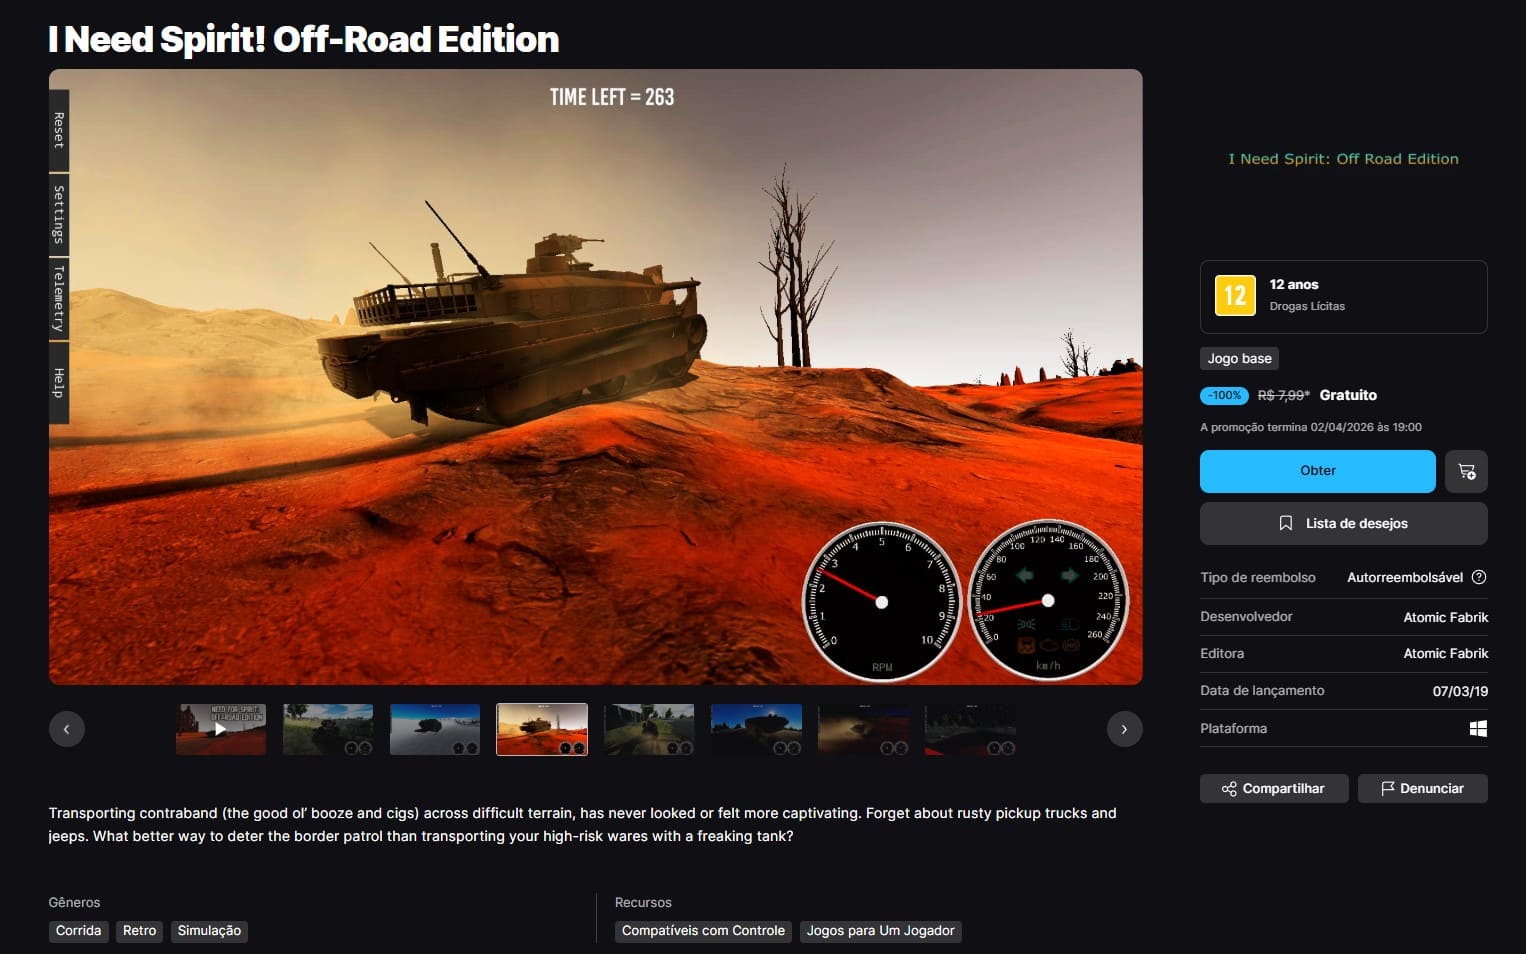Click the Windows platform icon
Viewport: 1526px width, 954px height.
(x=1478, y=729)
